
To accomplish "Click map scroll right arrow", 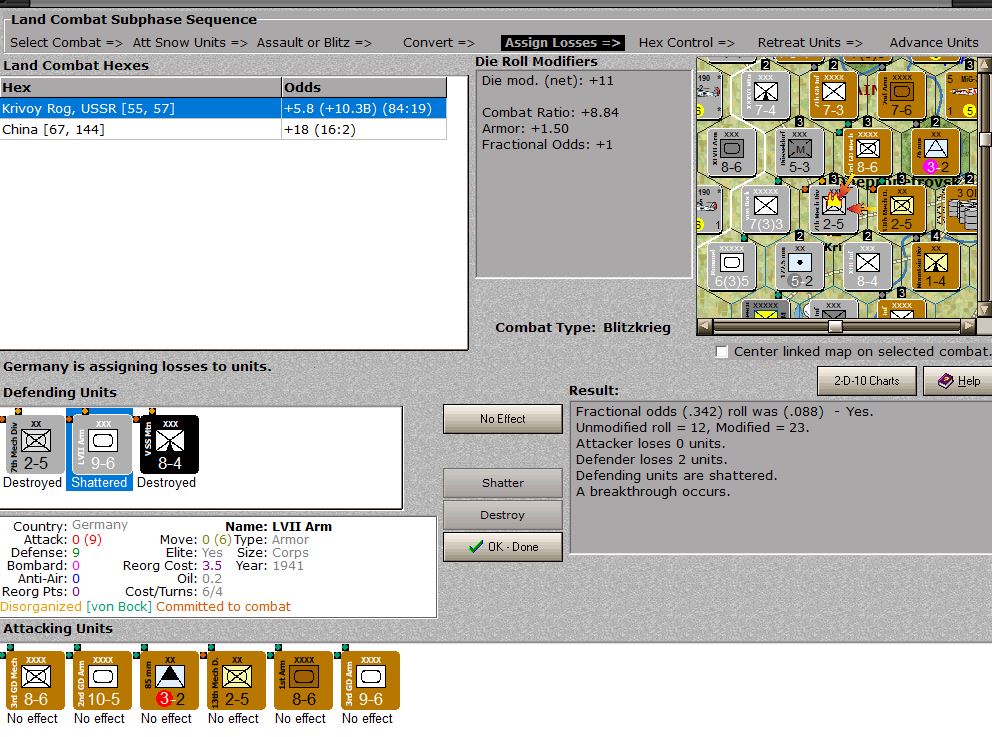I will click(x=969, y=326).
